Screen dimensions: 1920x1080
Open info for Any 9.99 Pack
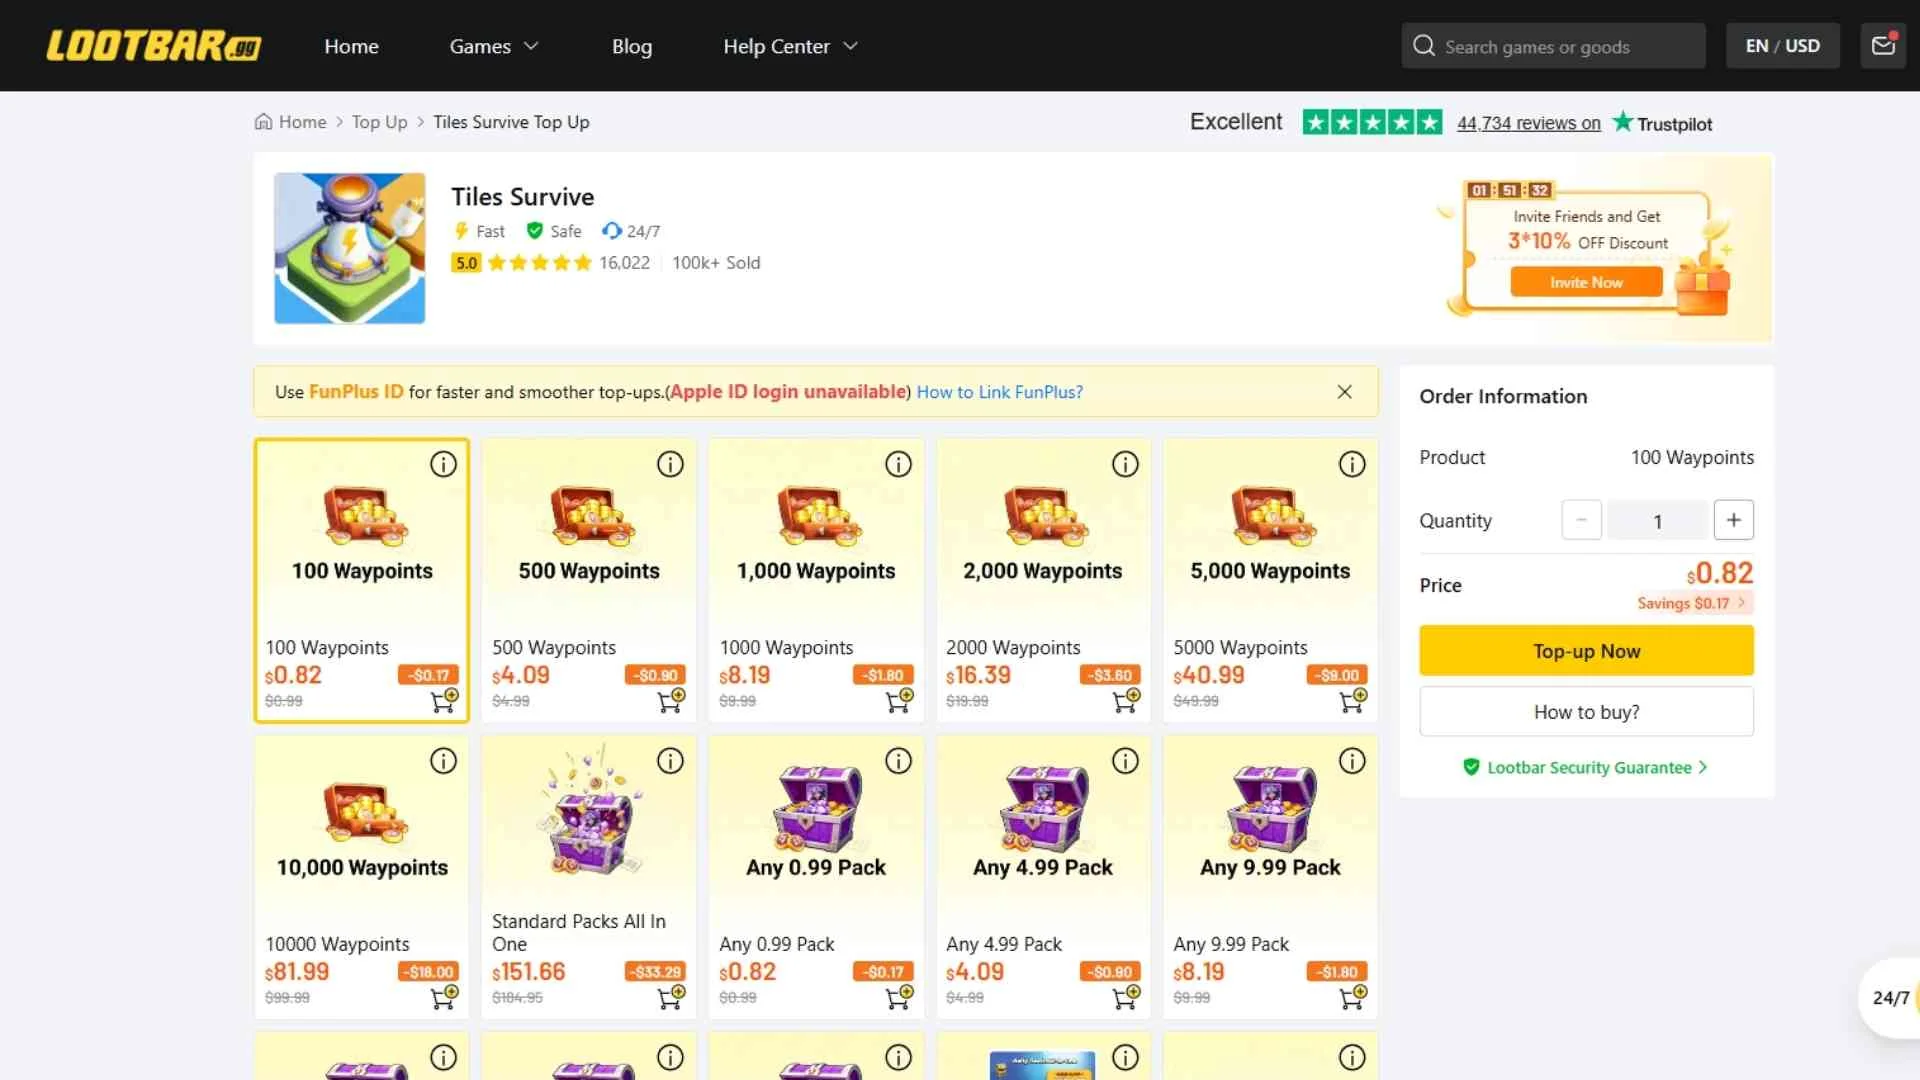tap(1352, 761)
